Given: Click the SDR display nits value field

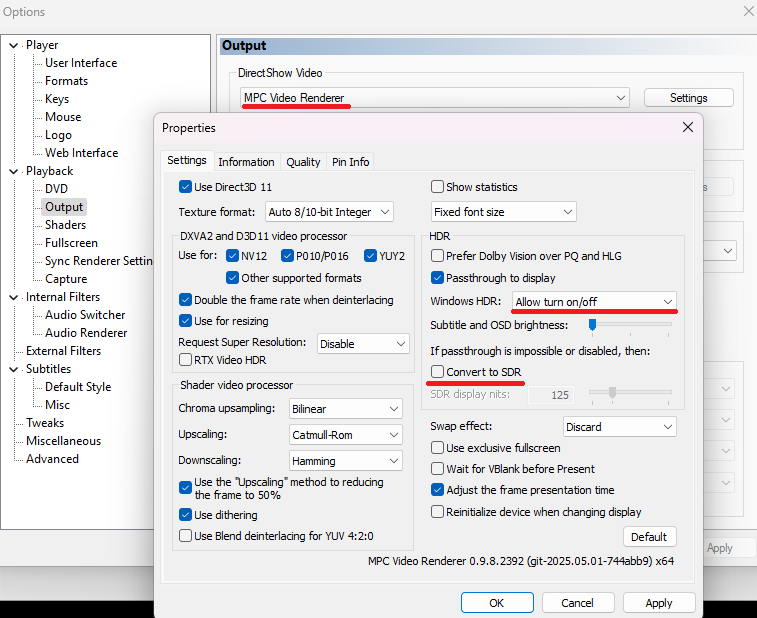Looking at the screenshot, I should click(551, 395).
